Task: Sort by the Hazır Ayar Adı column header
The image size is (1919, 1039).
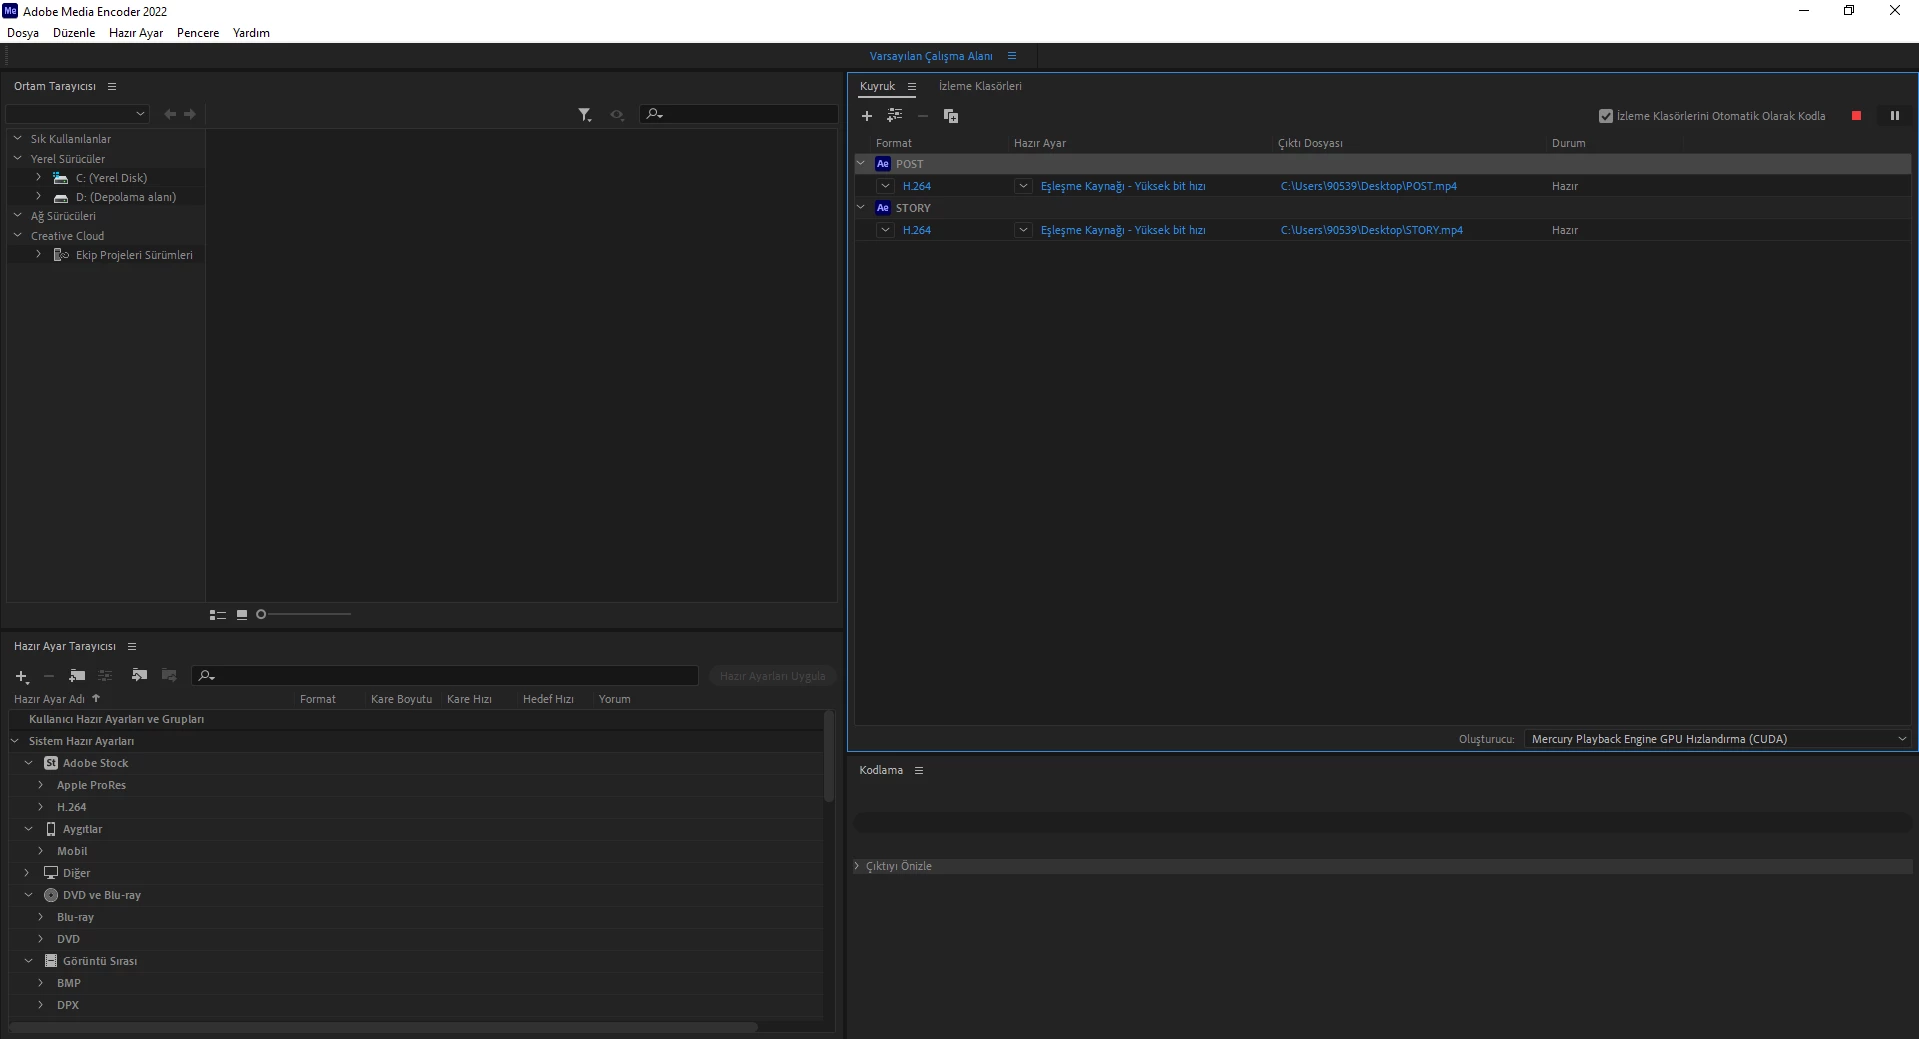Action: tap(50, 699)
